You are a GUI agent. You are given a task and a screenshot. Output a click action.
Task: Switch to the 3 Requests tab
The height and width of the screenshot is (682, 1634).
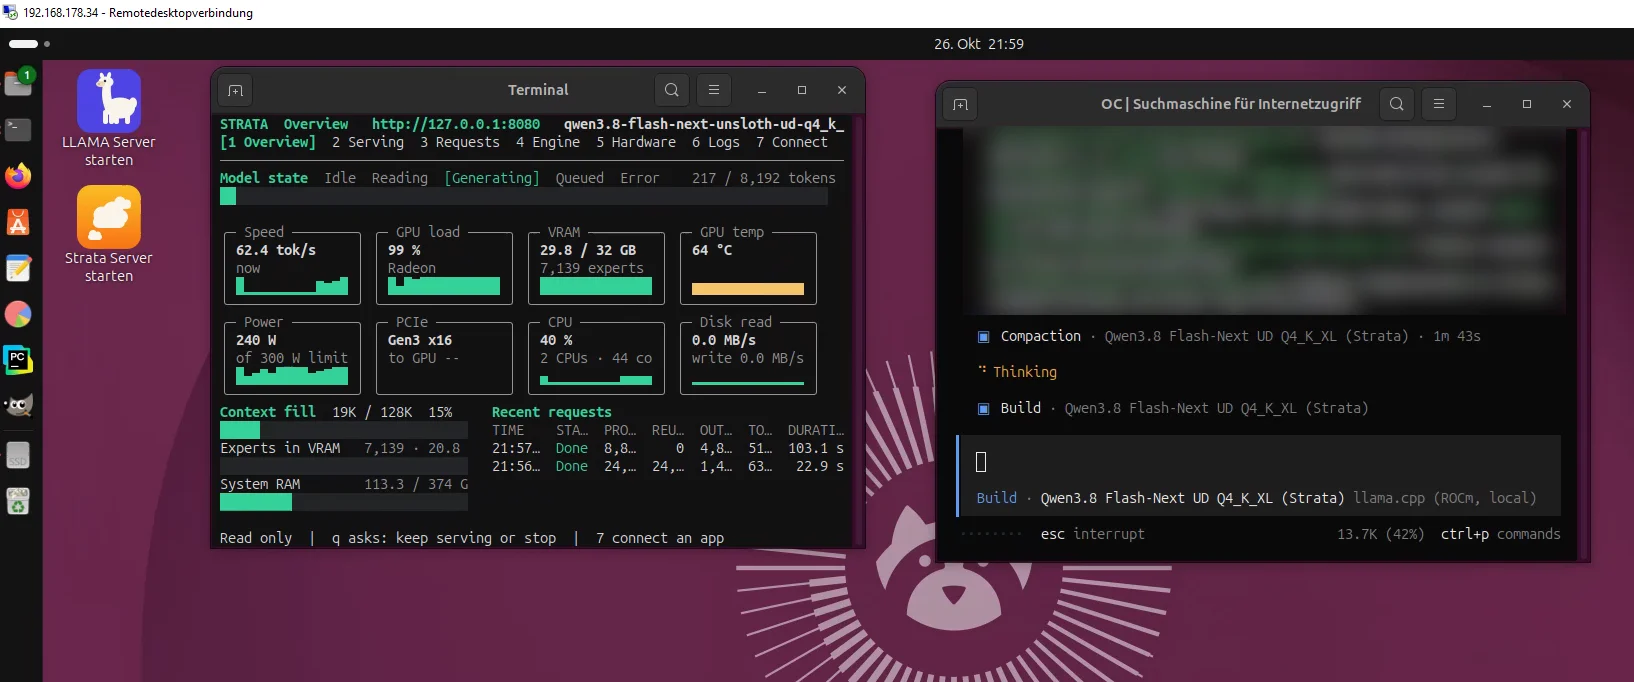(460, 142)
